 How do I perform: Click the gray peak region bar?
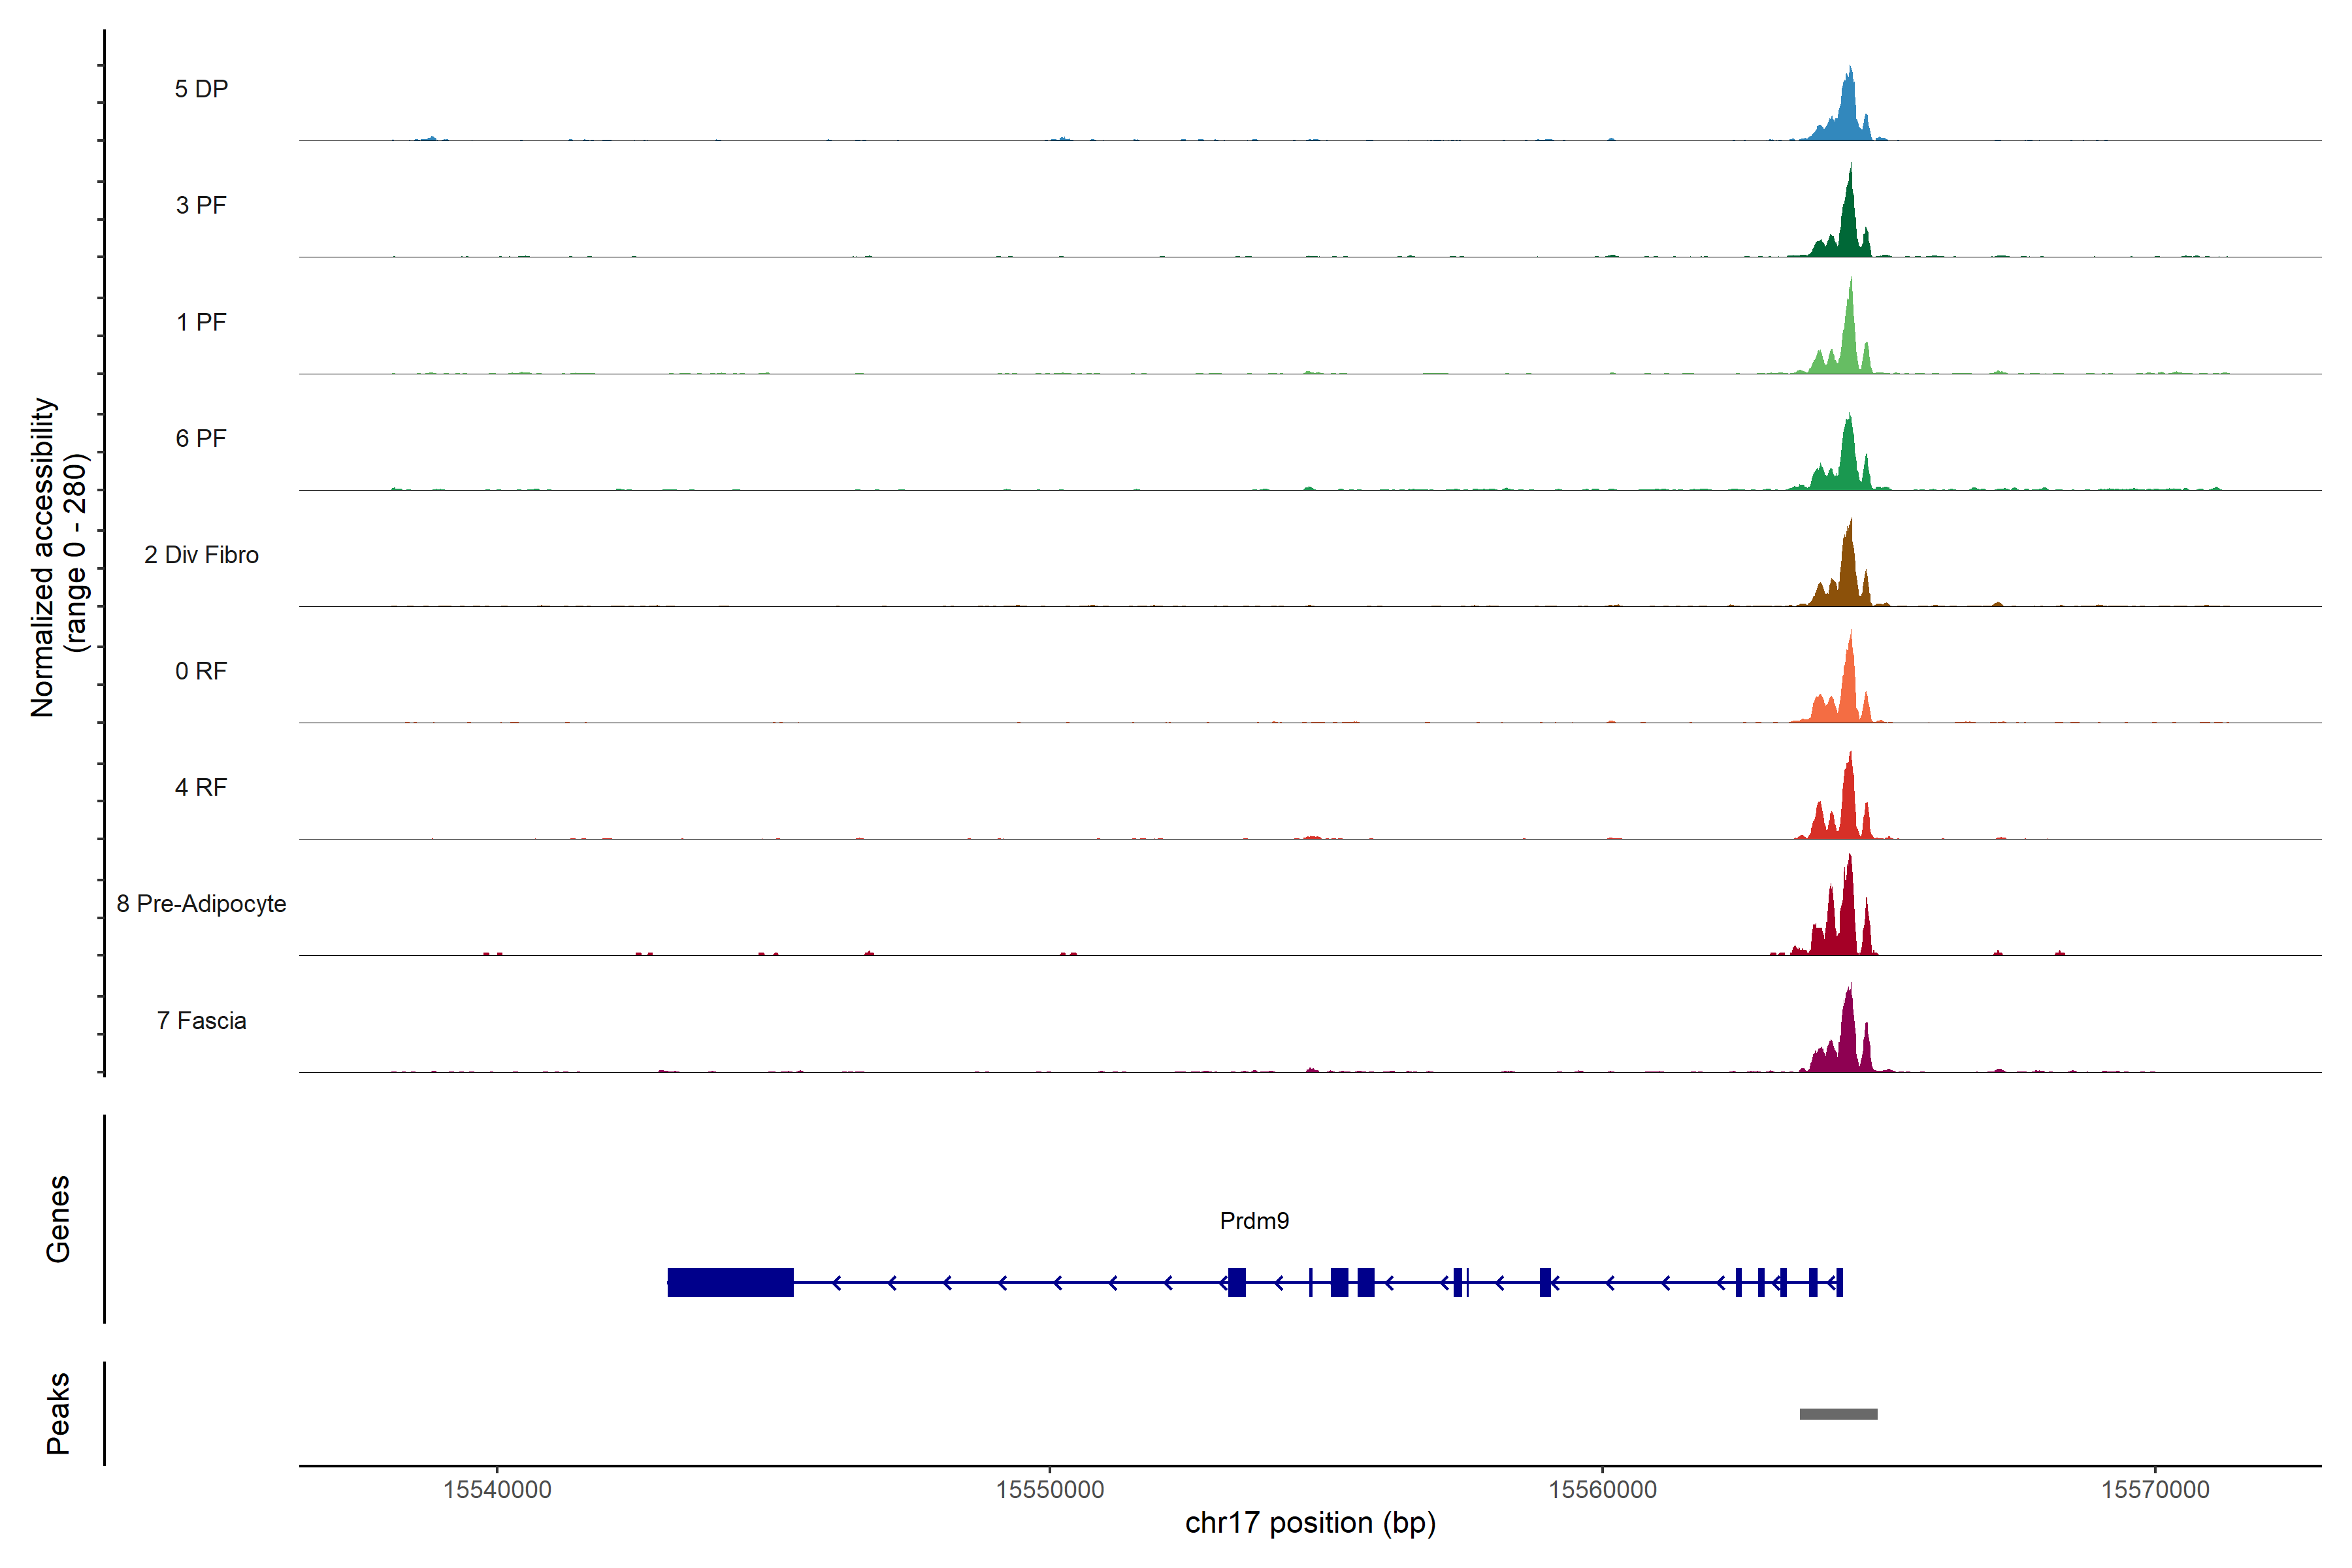pos(1838,1414)
